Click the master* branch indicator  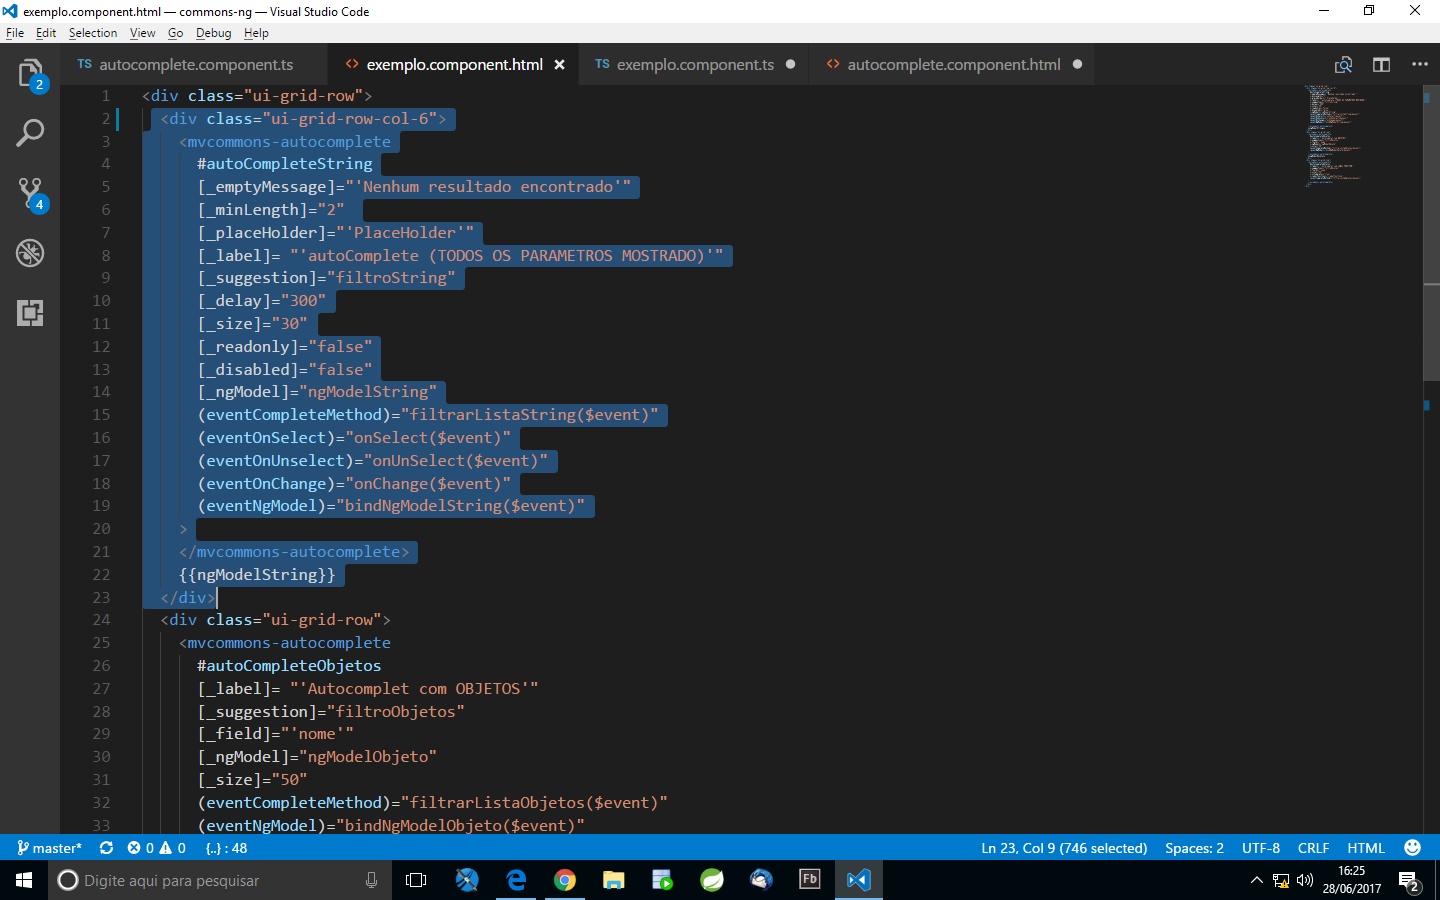point(50,847)
